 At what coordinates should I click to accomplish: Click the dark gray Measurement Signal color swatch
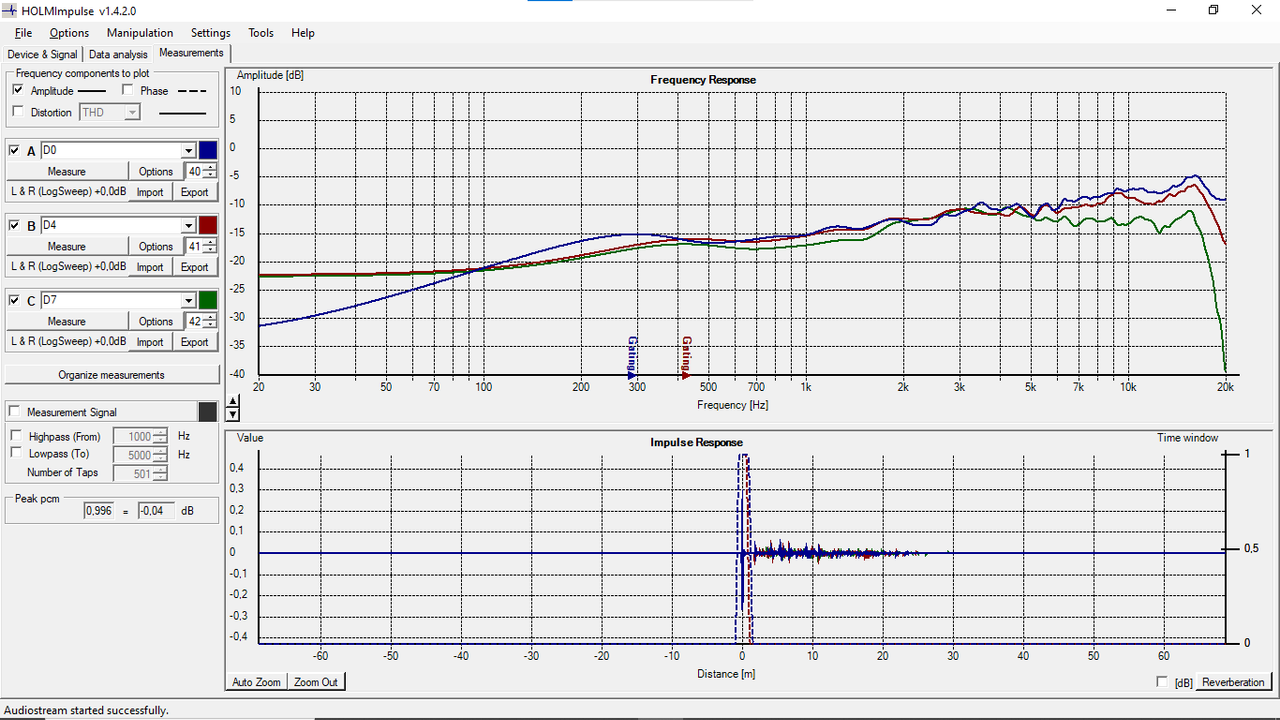click(x=208, y=412)
